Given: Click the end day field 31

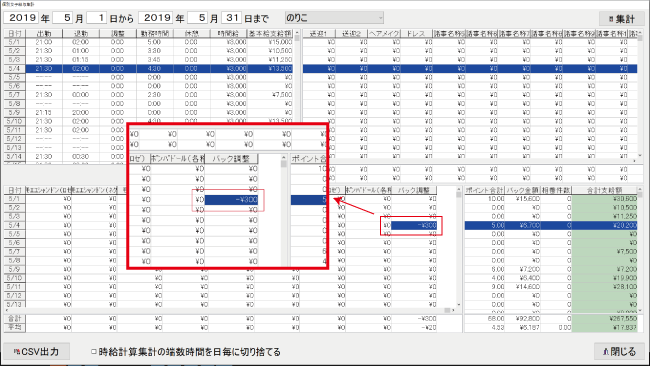Looking at the screenshot, I should click(x=232, y=18).
